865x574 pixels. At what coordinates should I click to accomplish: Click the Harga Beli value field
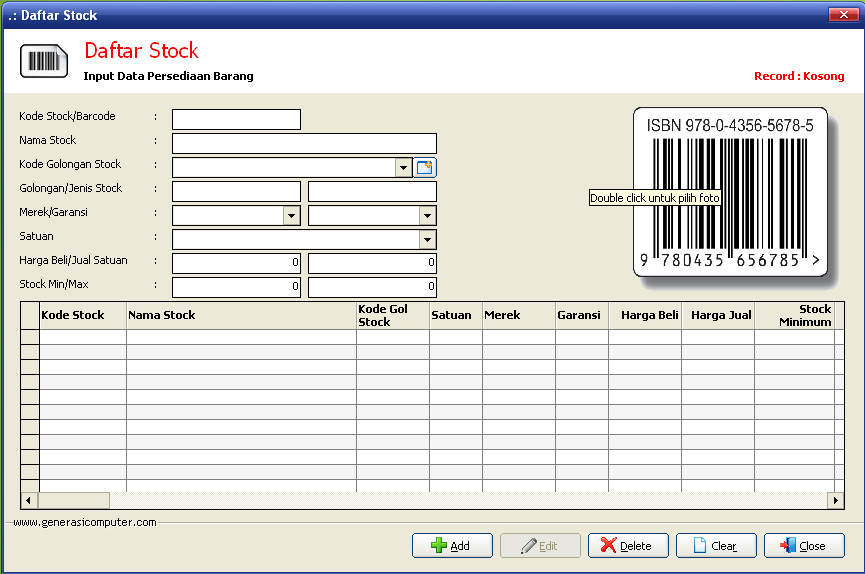[236, 264]
